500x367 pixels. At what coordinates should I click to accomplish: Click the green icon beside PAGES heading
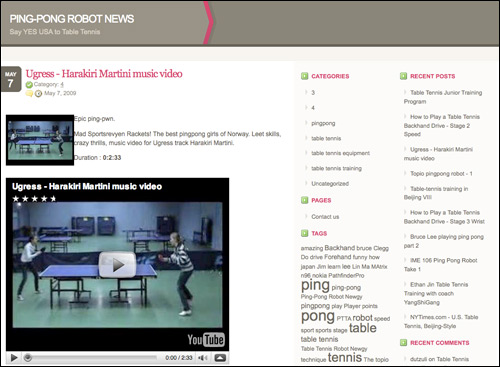(x=305, y=200)
